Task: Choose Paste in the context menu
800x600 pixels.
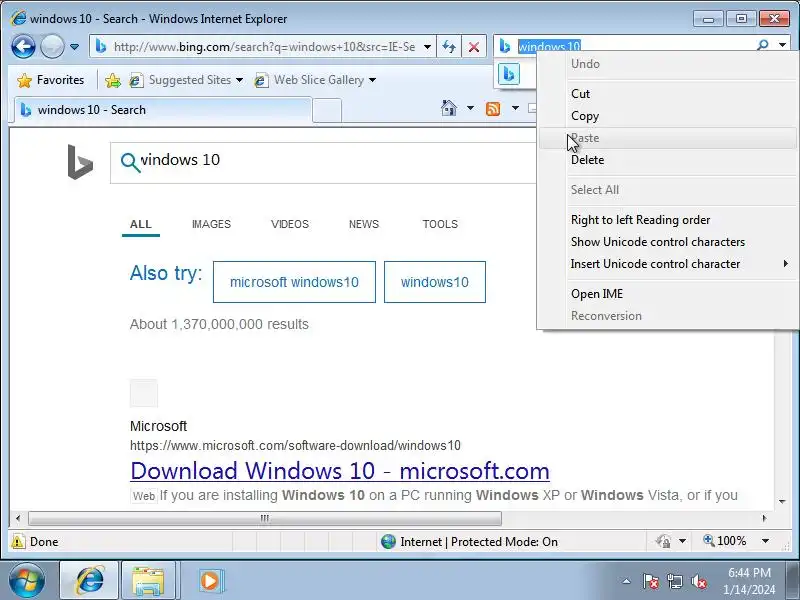Action: click(668, 138)
